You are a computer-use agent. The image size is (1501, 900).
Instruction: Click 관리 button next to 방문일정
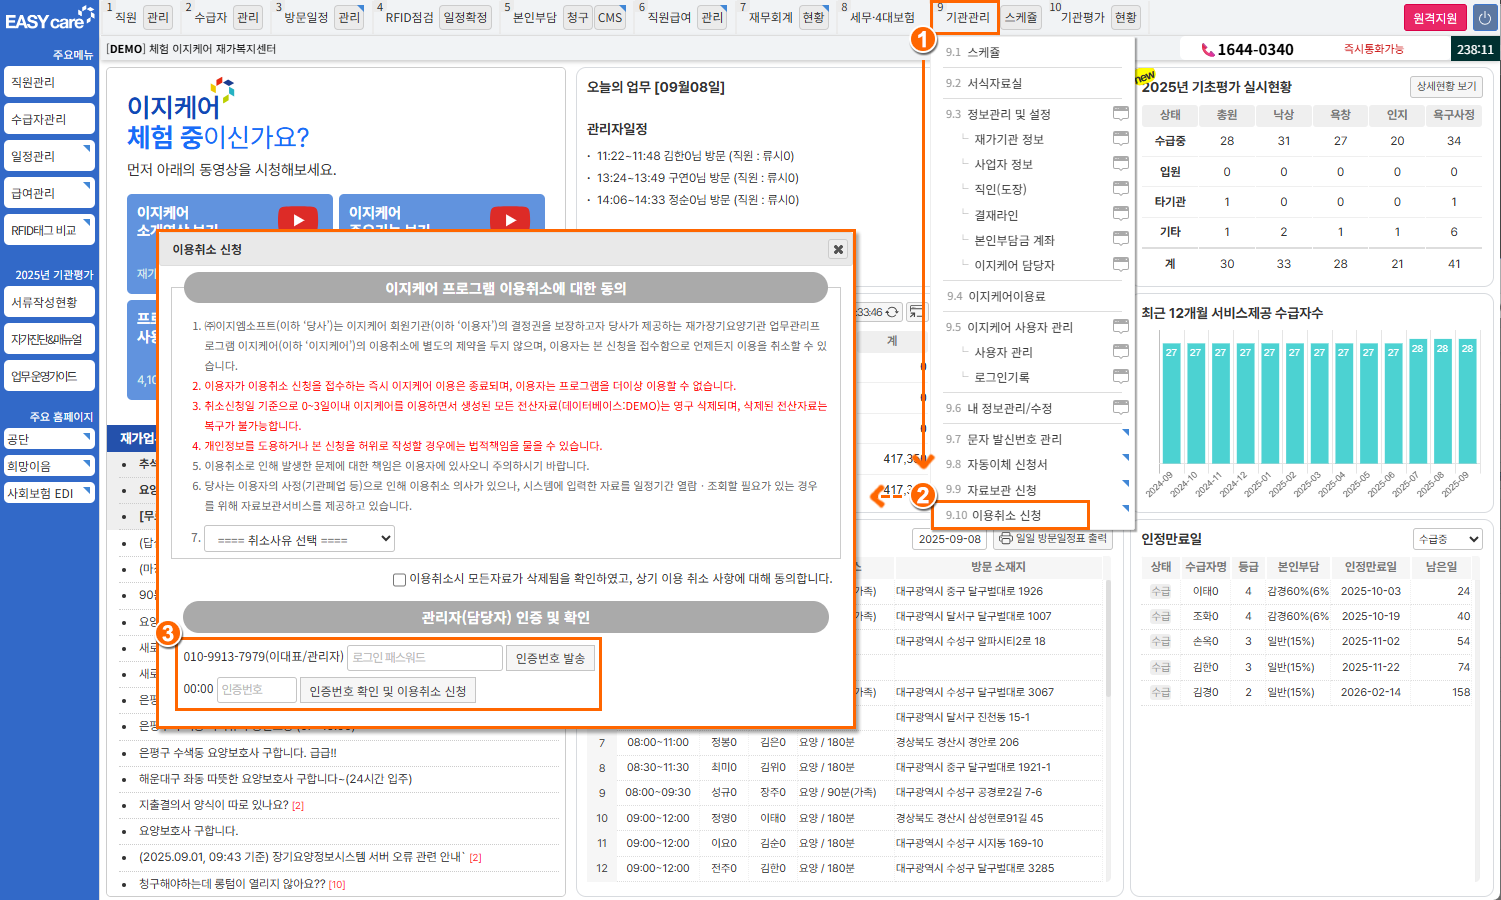(x=349, y=17)
